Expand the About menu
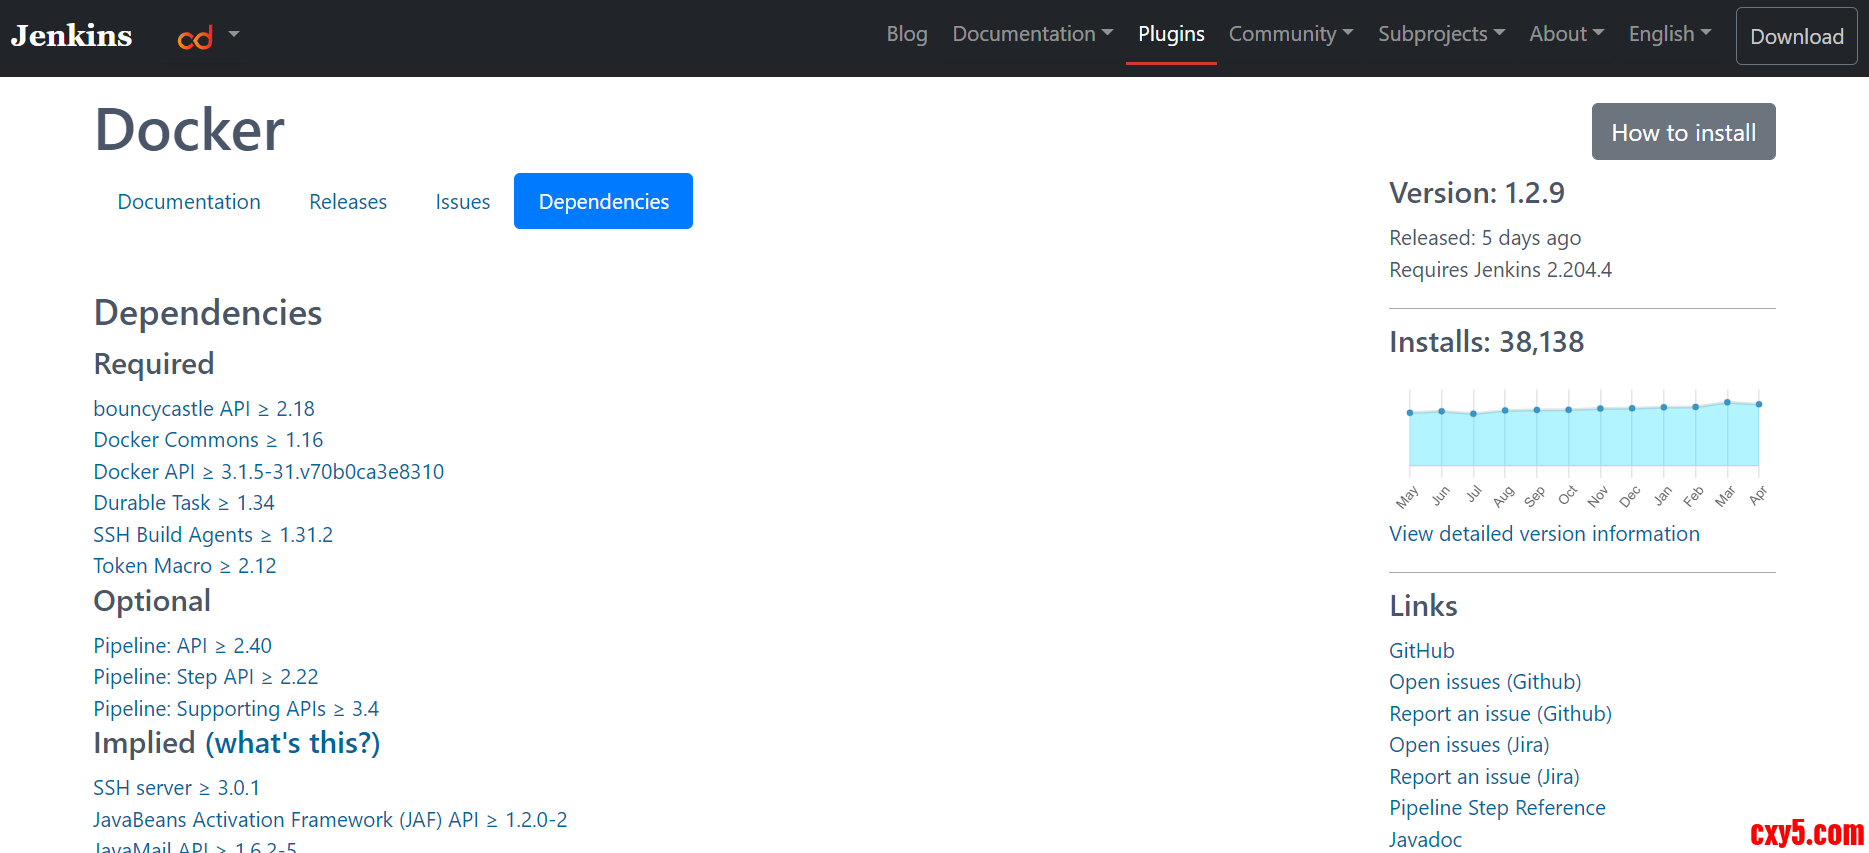The width and height of the screenshot is (1869, 853). click(x=1566, y=34)
